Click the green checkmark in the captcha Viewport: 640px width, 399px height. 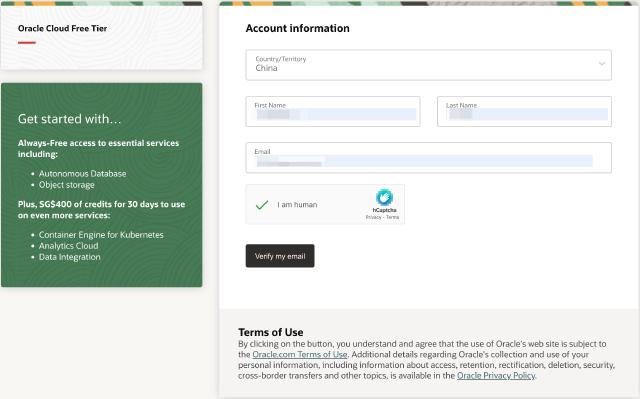pyautogui.click(x=262, y=204)
